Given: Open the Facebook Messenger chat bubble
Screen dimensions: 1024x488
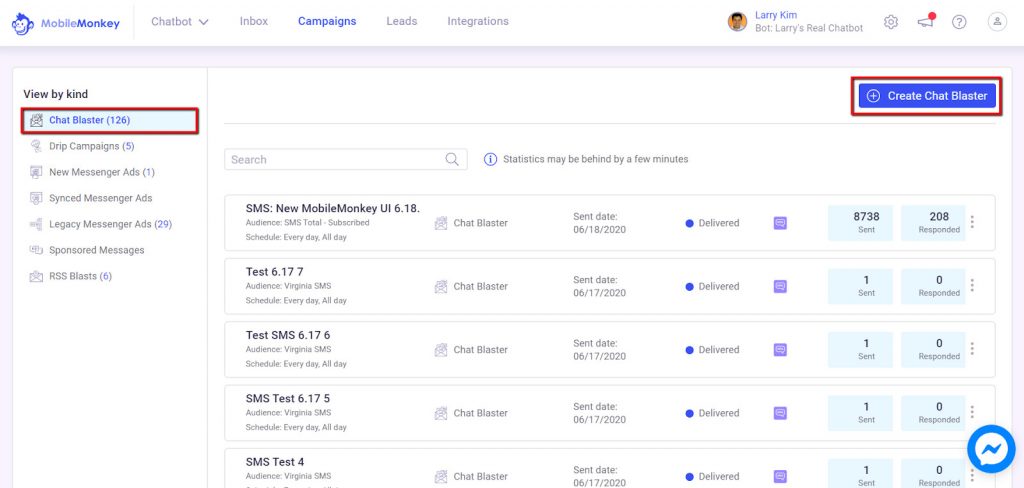Looking at the screenshot, I should (991, 449).
